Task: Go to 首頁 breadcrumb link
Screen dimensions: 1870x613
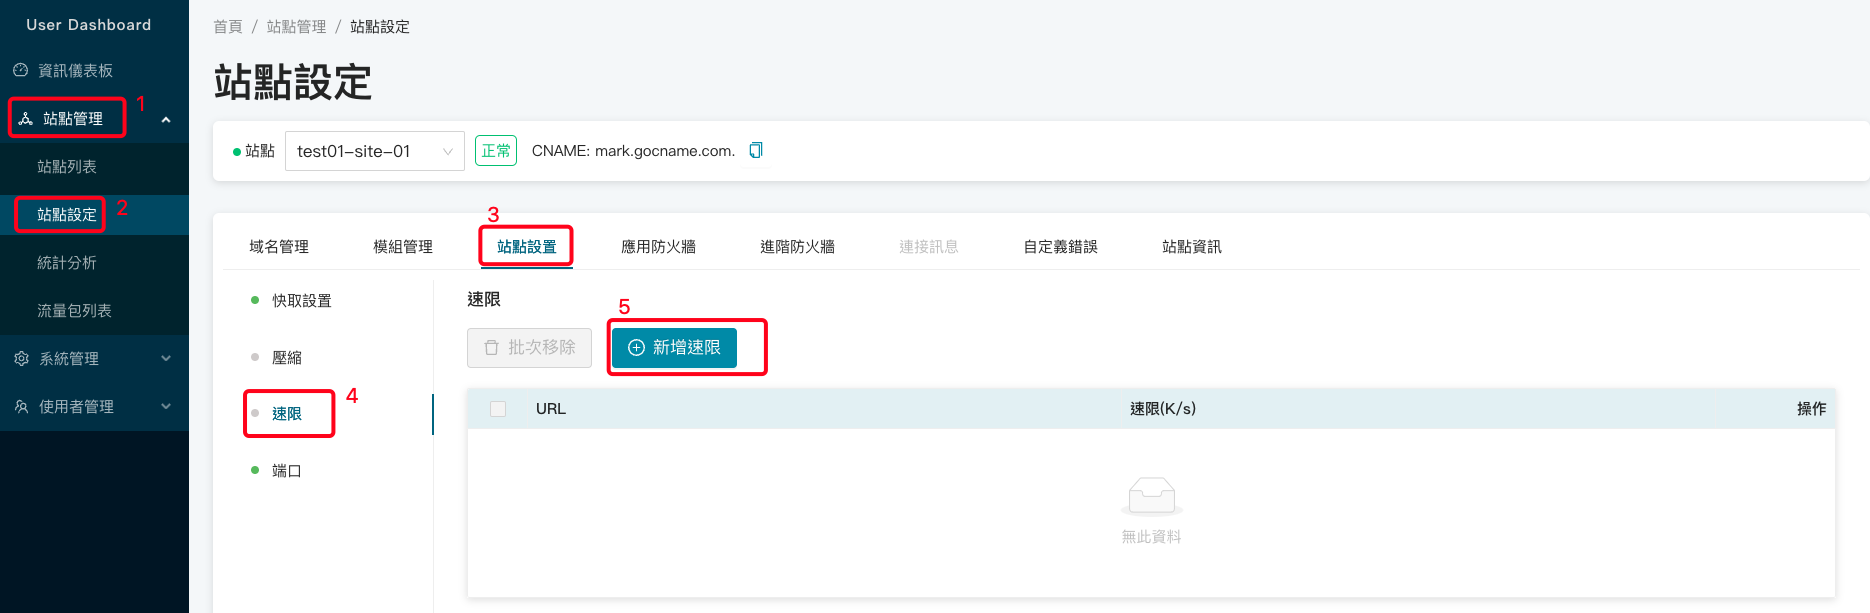Action: pyautogui.click(x=227, y=26)
